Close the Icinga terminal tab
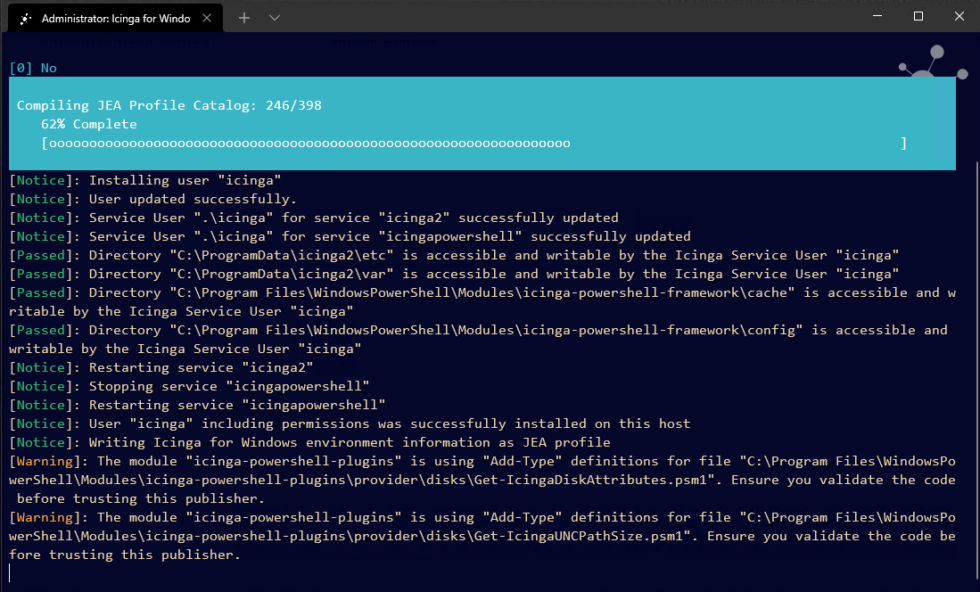The width and height of the screenshot is (980, 592). click(208, 16)
